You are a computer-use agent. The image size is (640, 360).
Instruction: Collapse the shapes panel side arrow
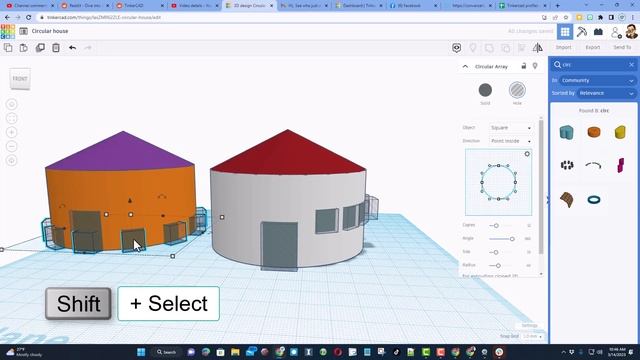[x=548, y=199]
